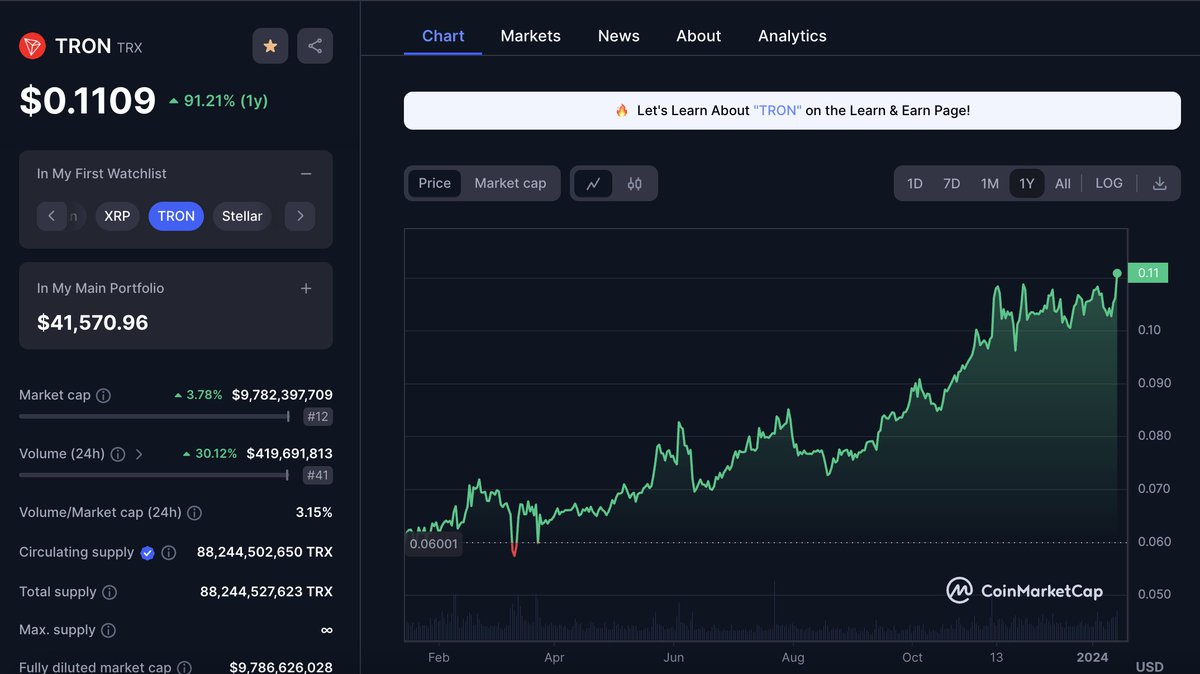
Task: Add to Main Portfolio with plus icon
Action: pos(306,288)
